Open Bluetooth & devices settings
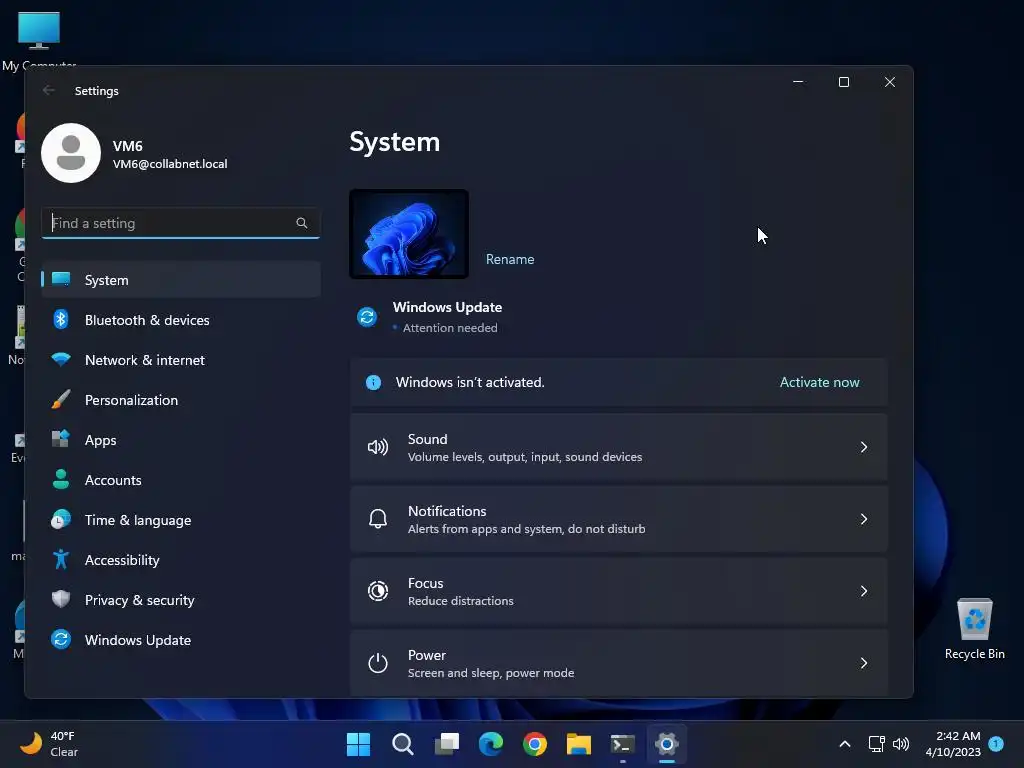Image resolution: width=1024 pixels, height=768 pixels. pos(180,320)
